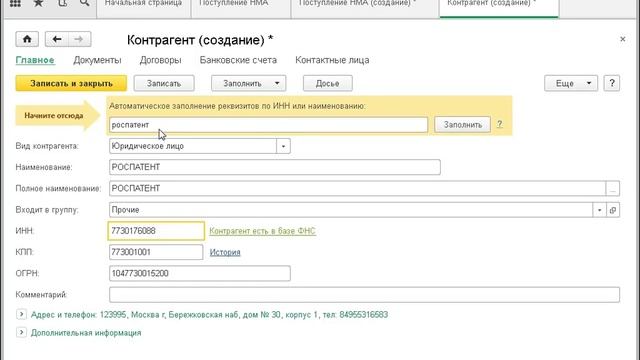Open Контрагент есть в базе ФНС link
The height and width of the screenshot is (360, 640).
[262, 231]
